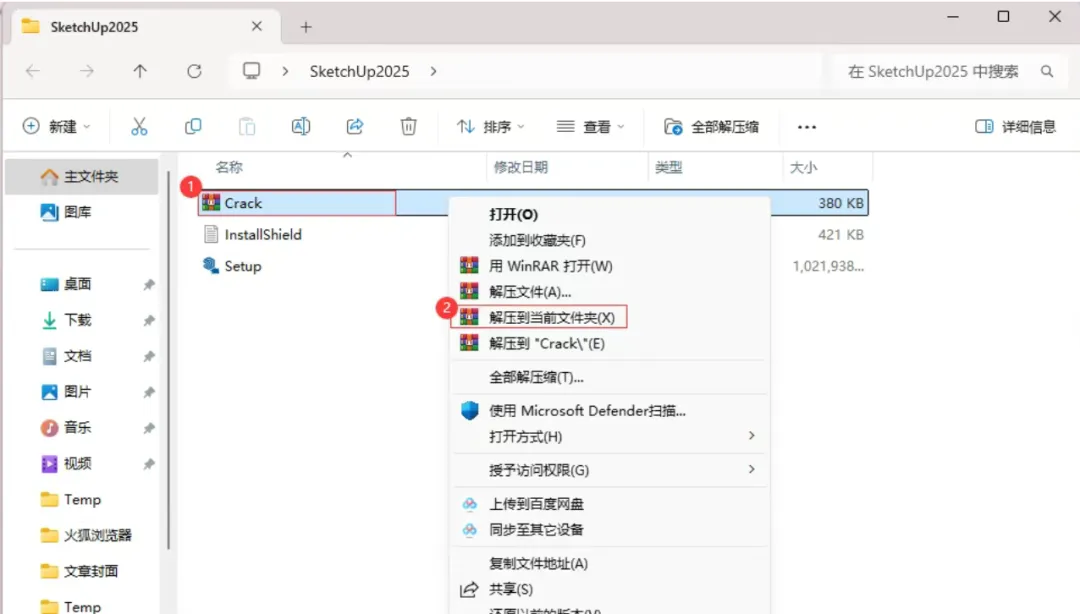
Task: Open the 查看 view dropdown
Action: [590, 126]
